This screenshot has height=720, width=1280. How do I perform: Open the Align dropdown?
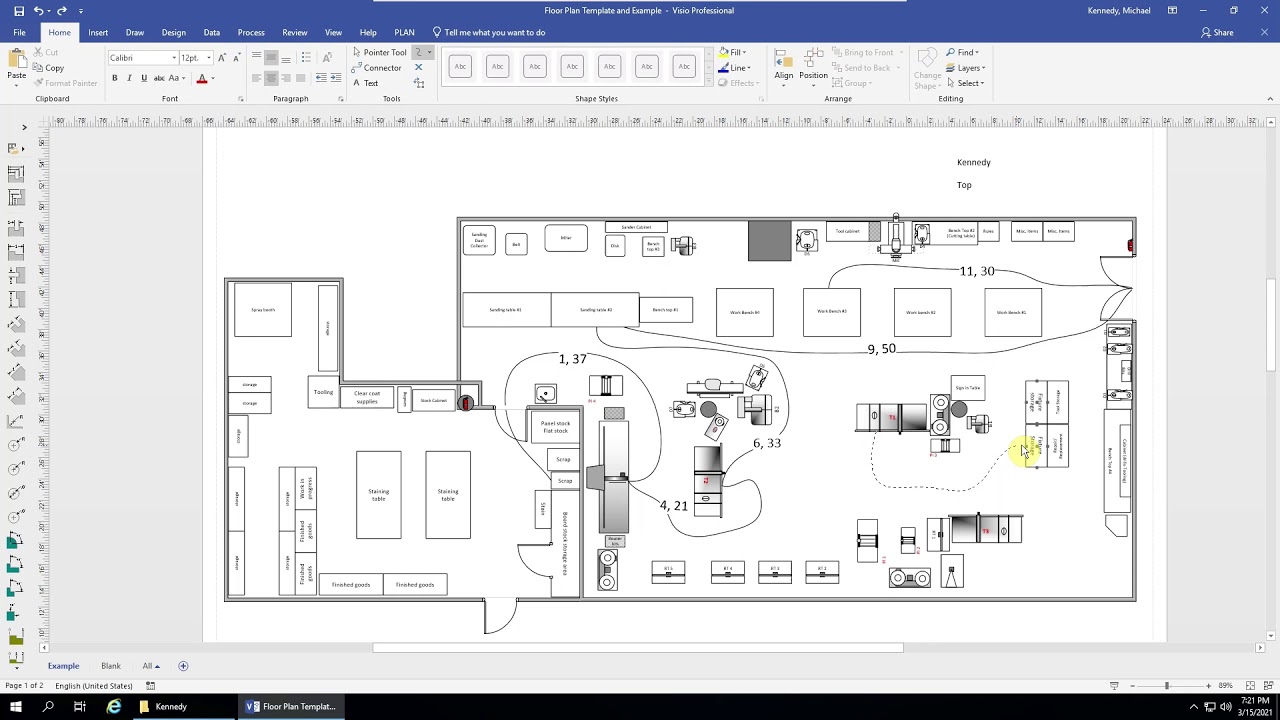point(783,66)
